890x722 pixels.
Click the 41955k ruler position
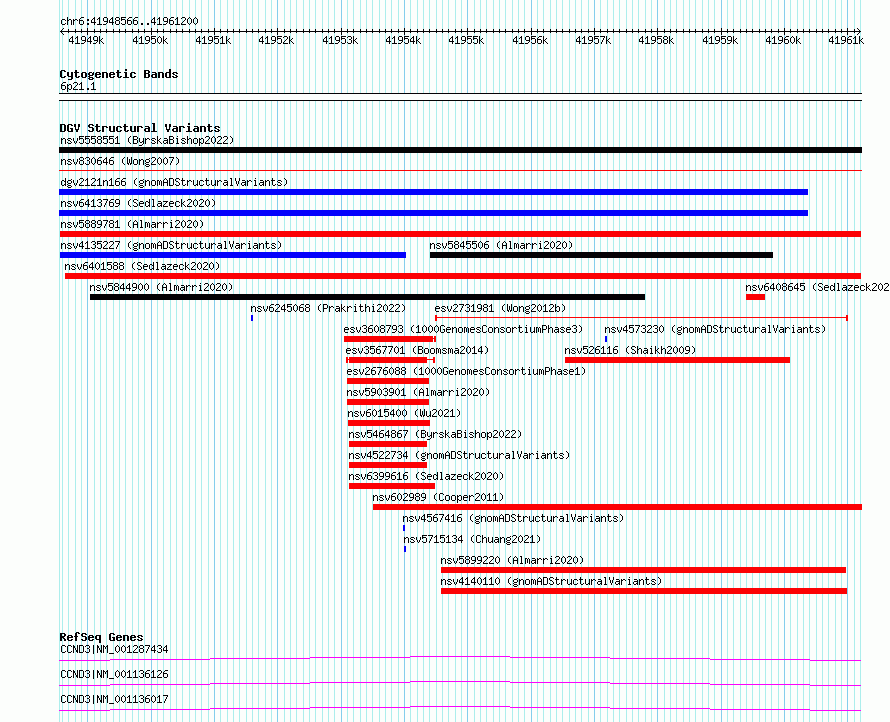click(466, 40)
